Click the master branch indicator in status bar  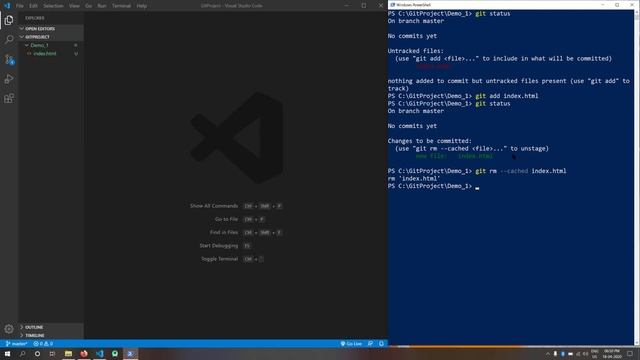tap(16, 344)
